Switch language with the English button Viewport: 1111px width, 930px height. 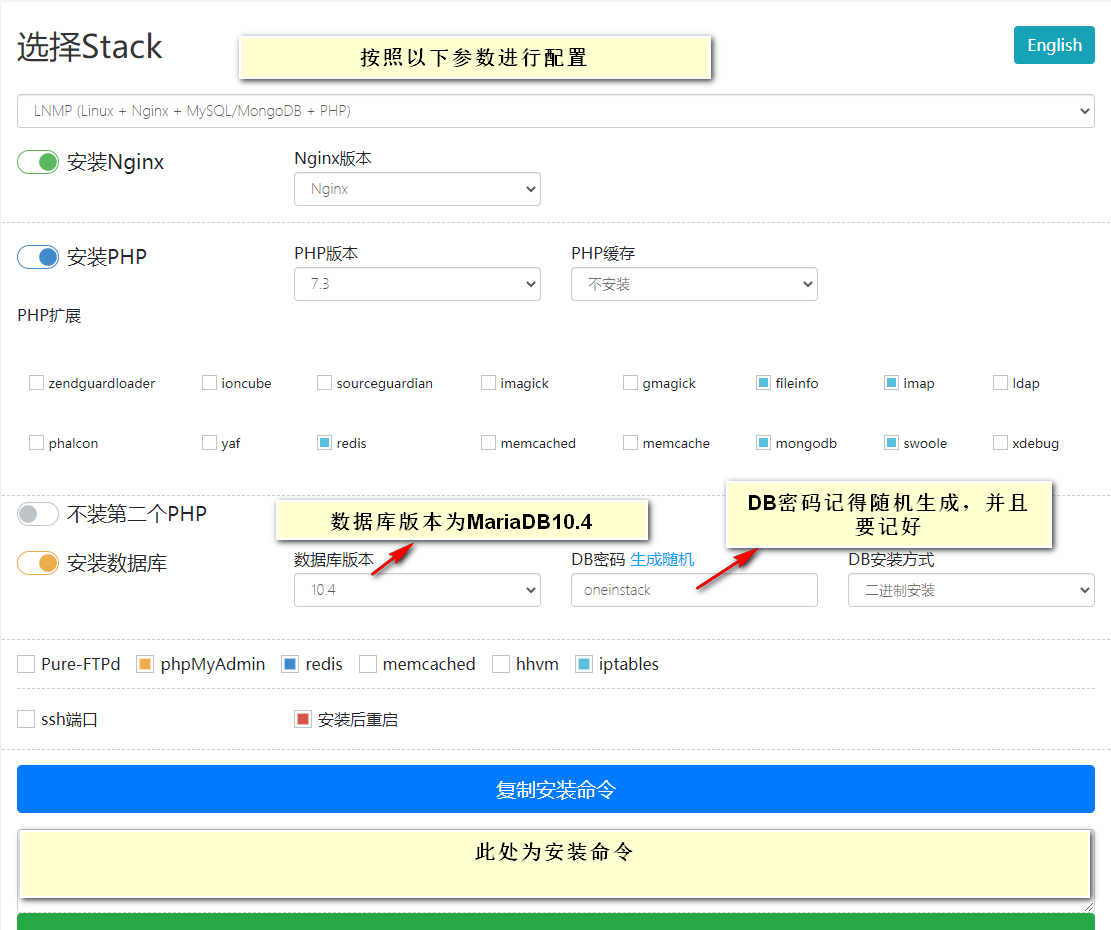[1054, 45]
